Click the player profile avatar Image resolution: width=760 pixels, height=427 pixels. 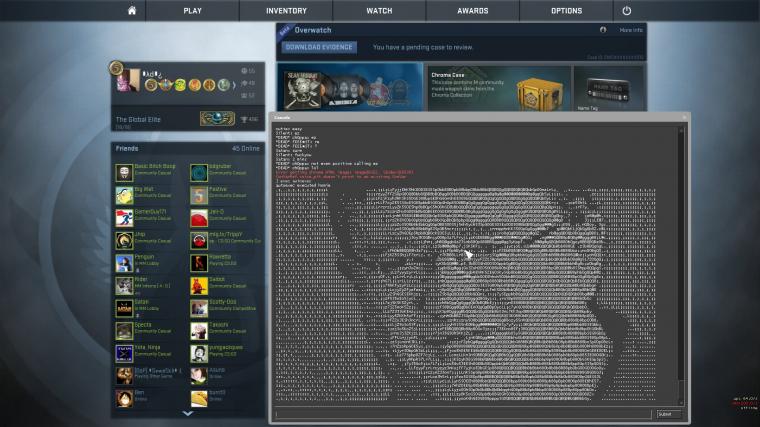(127, 80)
